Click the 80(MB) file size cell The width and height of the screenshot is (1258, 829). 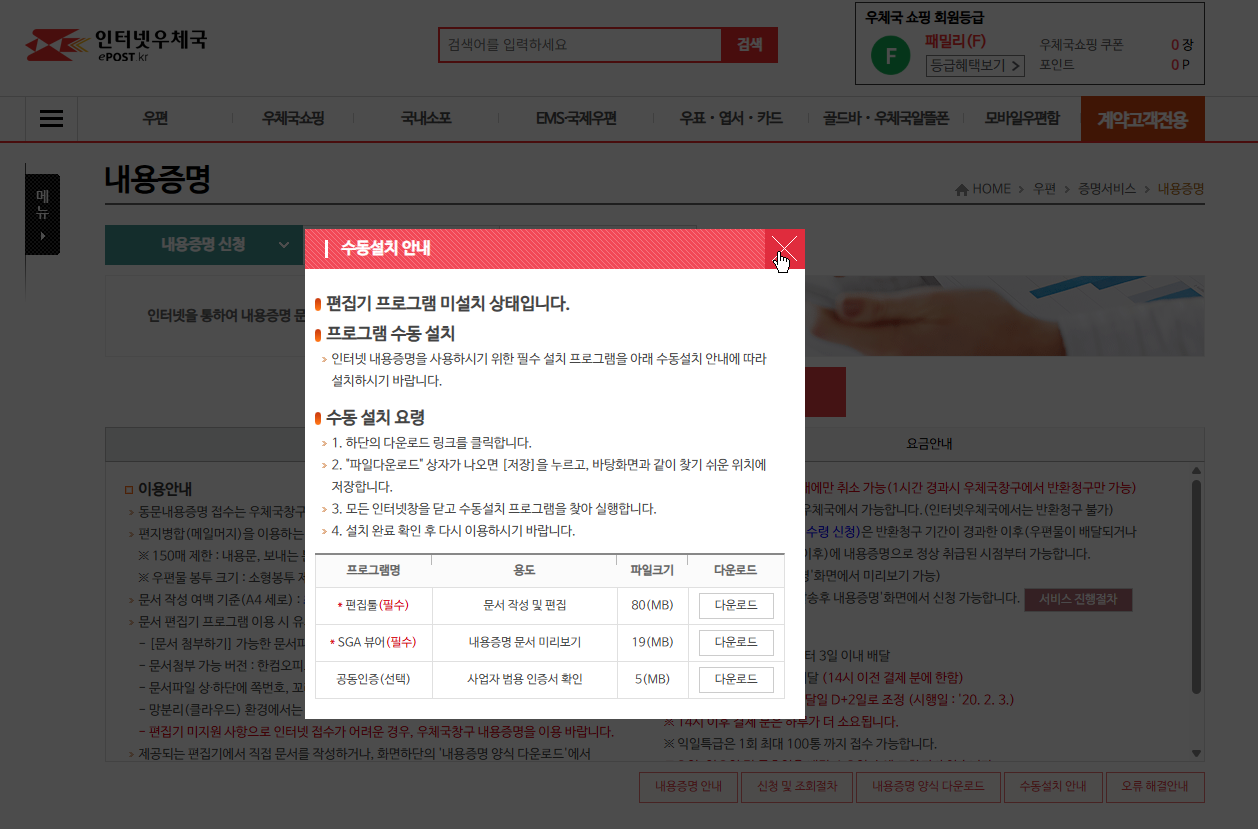point(652,606)
